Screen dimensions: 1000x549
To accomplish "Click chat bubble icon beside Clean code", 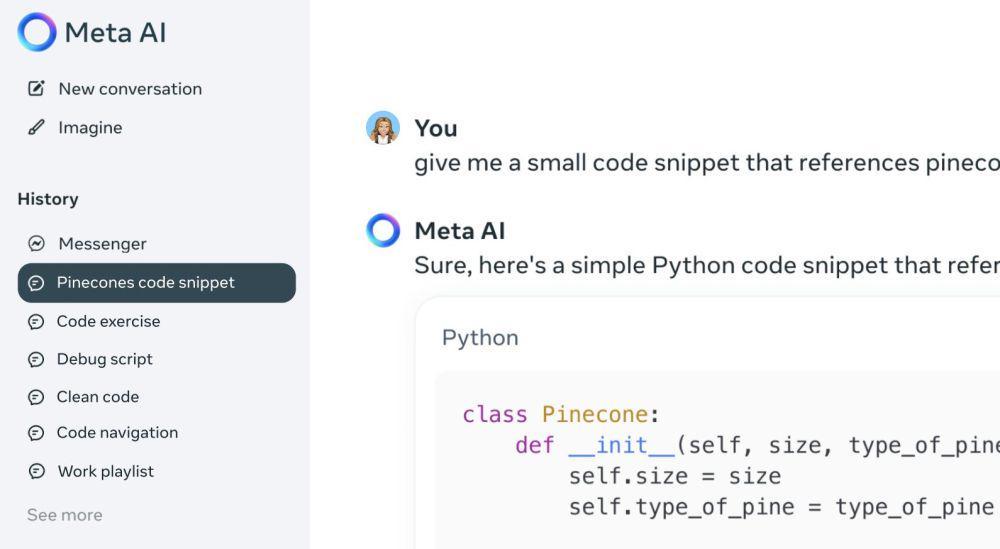I will point(36,397).
